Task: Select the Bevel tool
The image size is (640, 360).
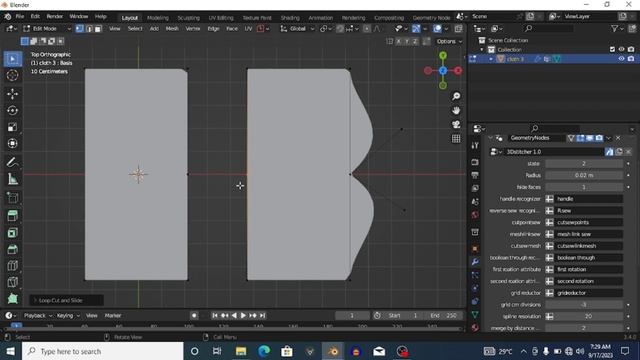Action: pos(13,249)
